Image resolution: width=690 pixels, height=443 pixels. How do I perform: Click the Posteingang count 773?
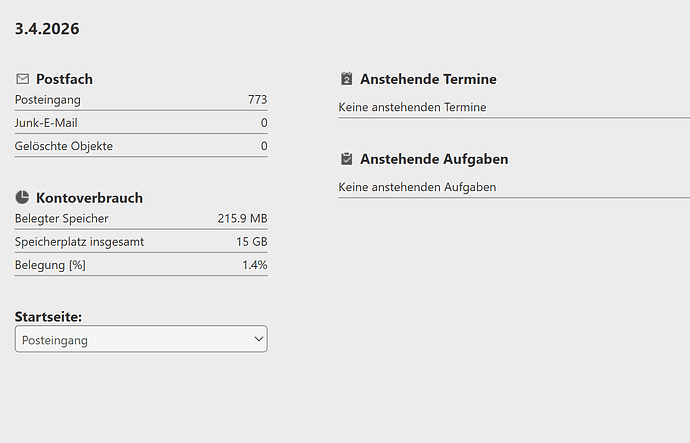pyautogui.click(x=257, y=100)
